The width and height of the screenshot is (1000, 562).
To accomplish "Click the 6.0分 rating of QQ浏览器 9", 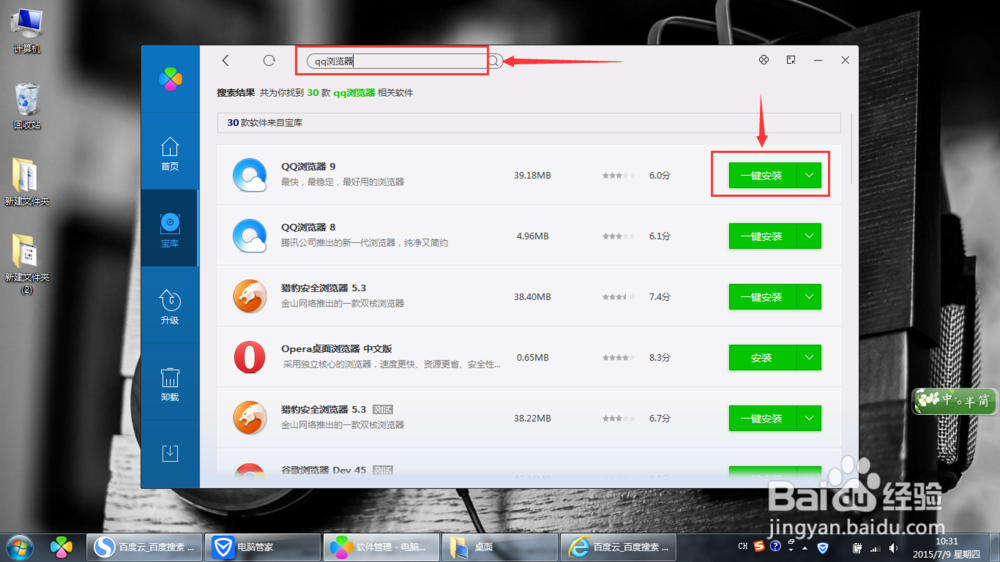I will 659,175.
